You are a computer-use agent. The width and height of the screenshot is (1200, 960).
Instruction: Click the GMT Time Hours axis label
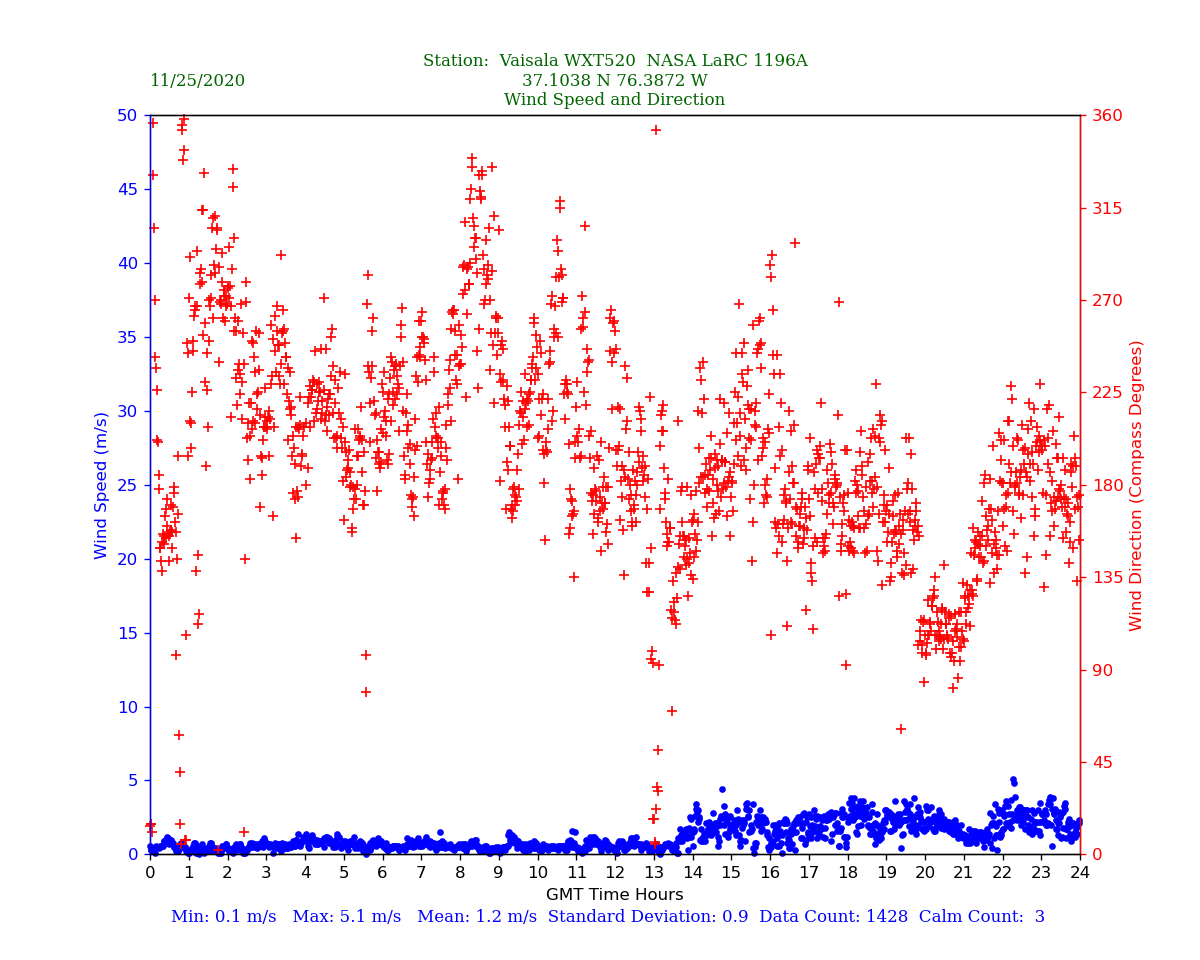click(x=614, y=895)
